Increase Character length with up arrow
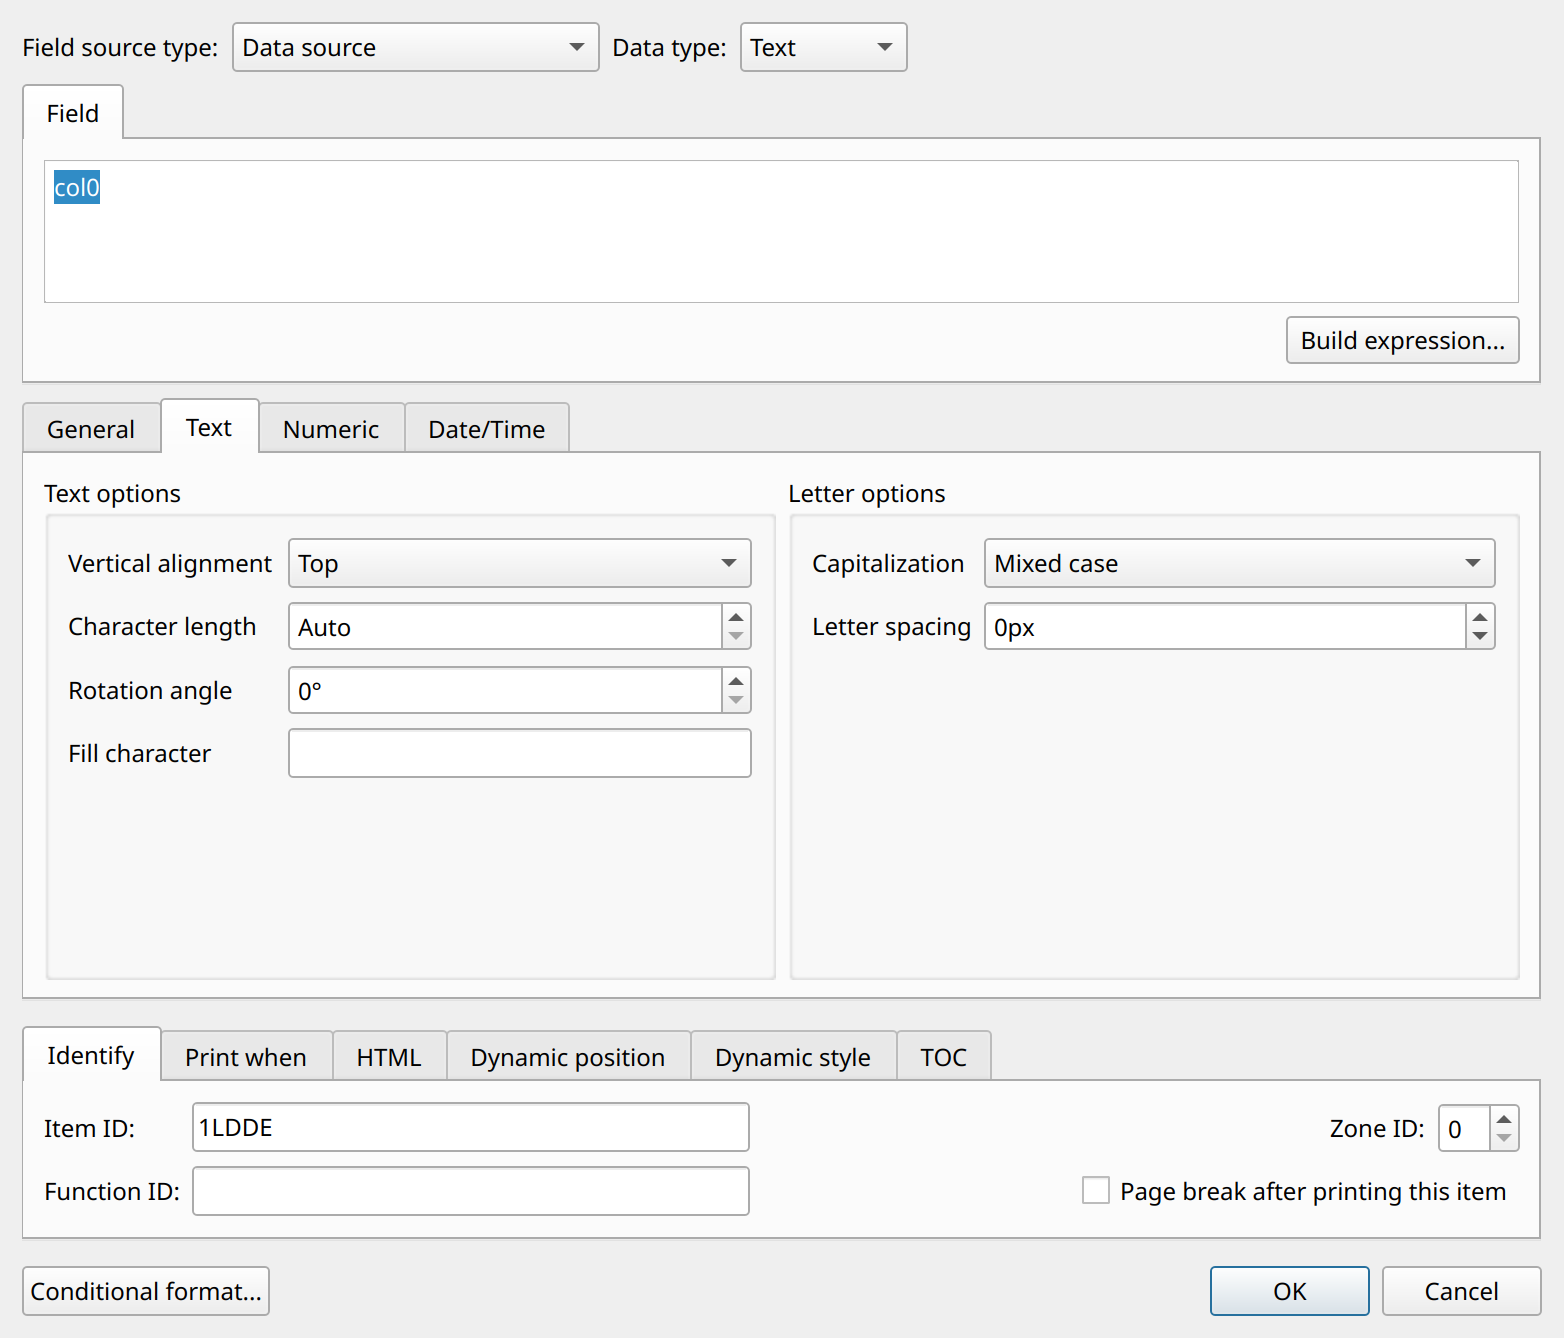 [x=736, y=616]
